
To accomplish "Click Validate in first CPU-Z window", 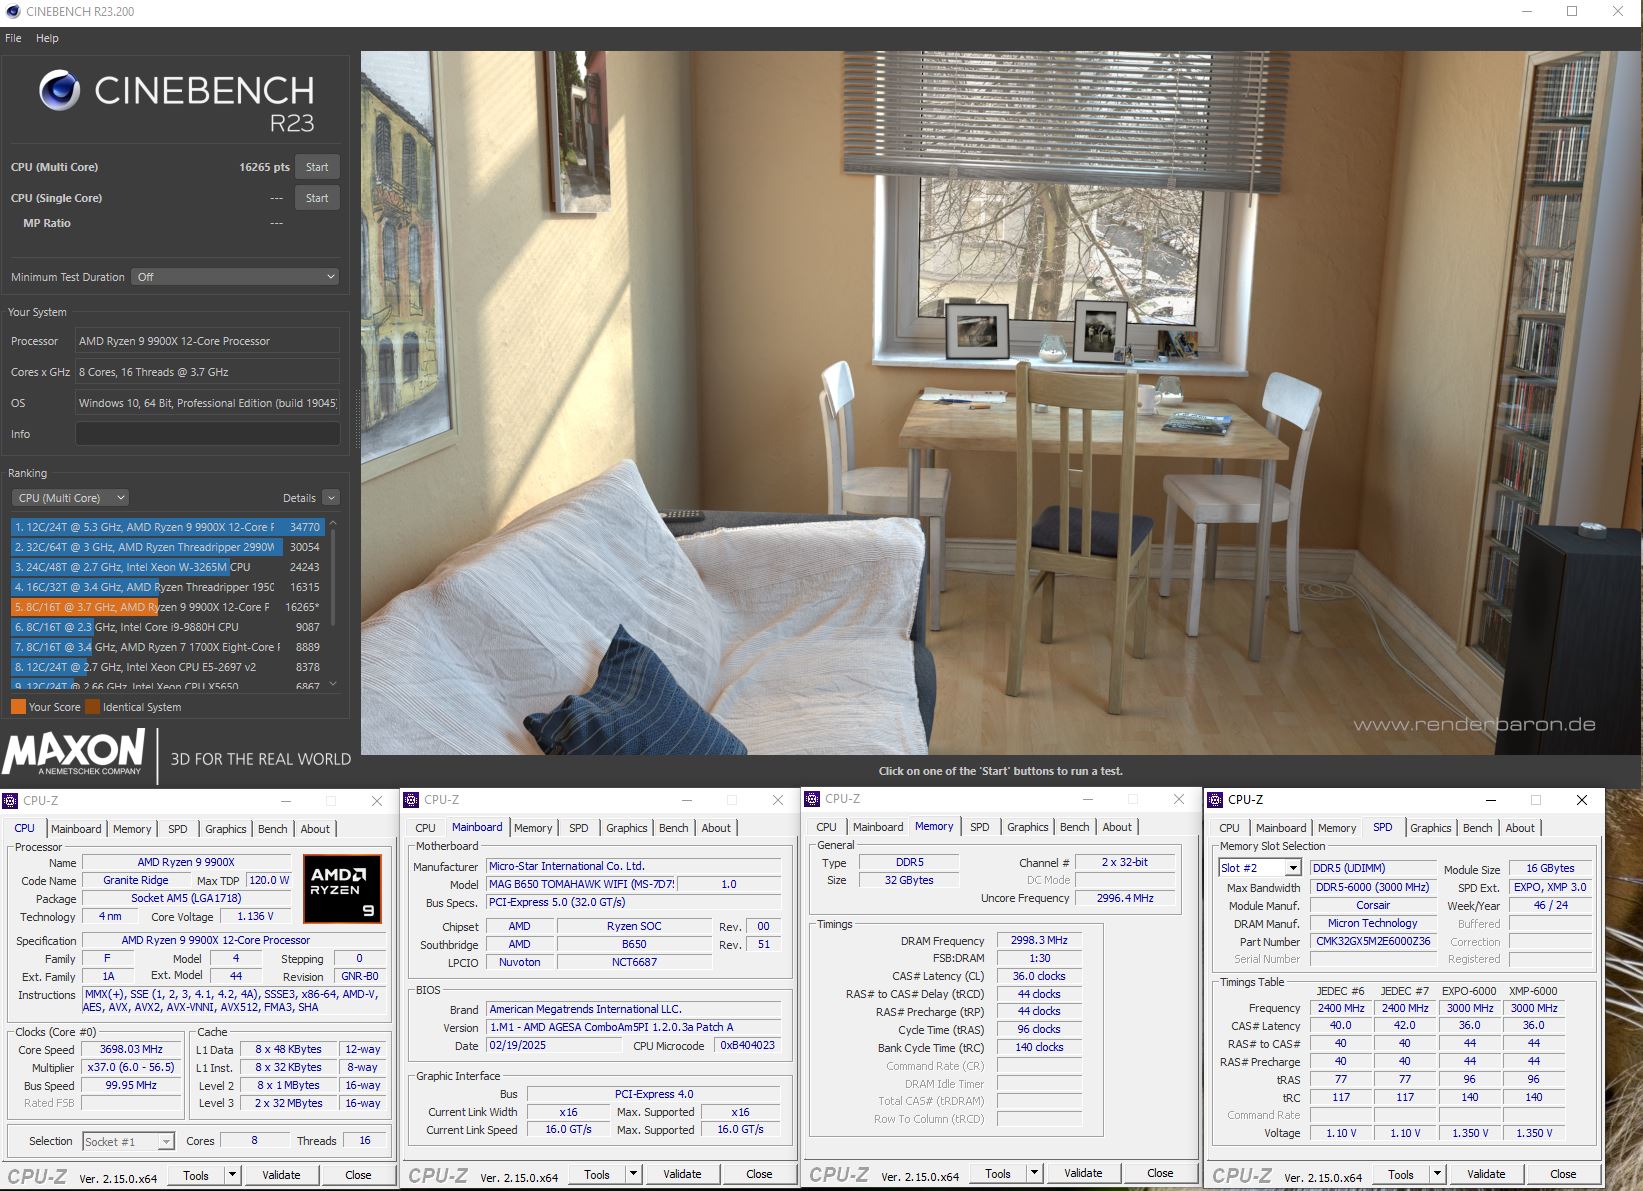I will point(281,1175).
